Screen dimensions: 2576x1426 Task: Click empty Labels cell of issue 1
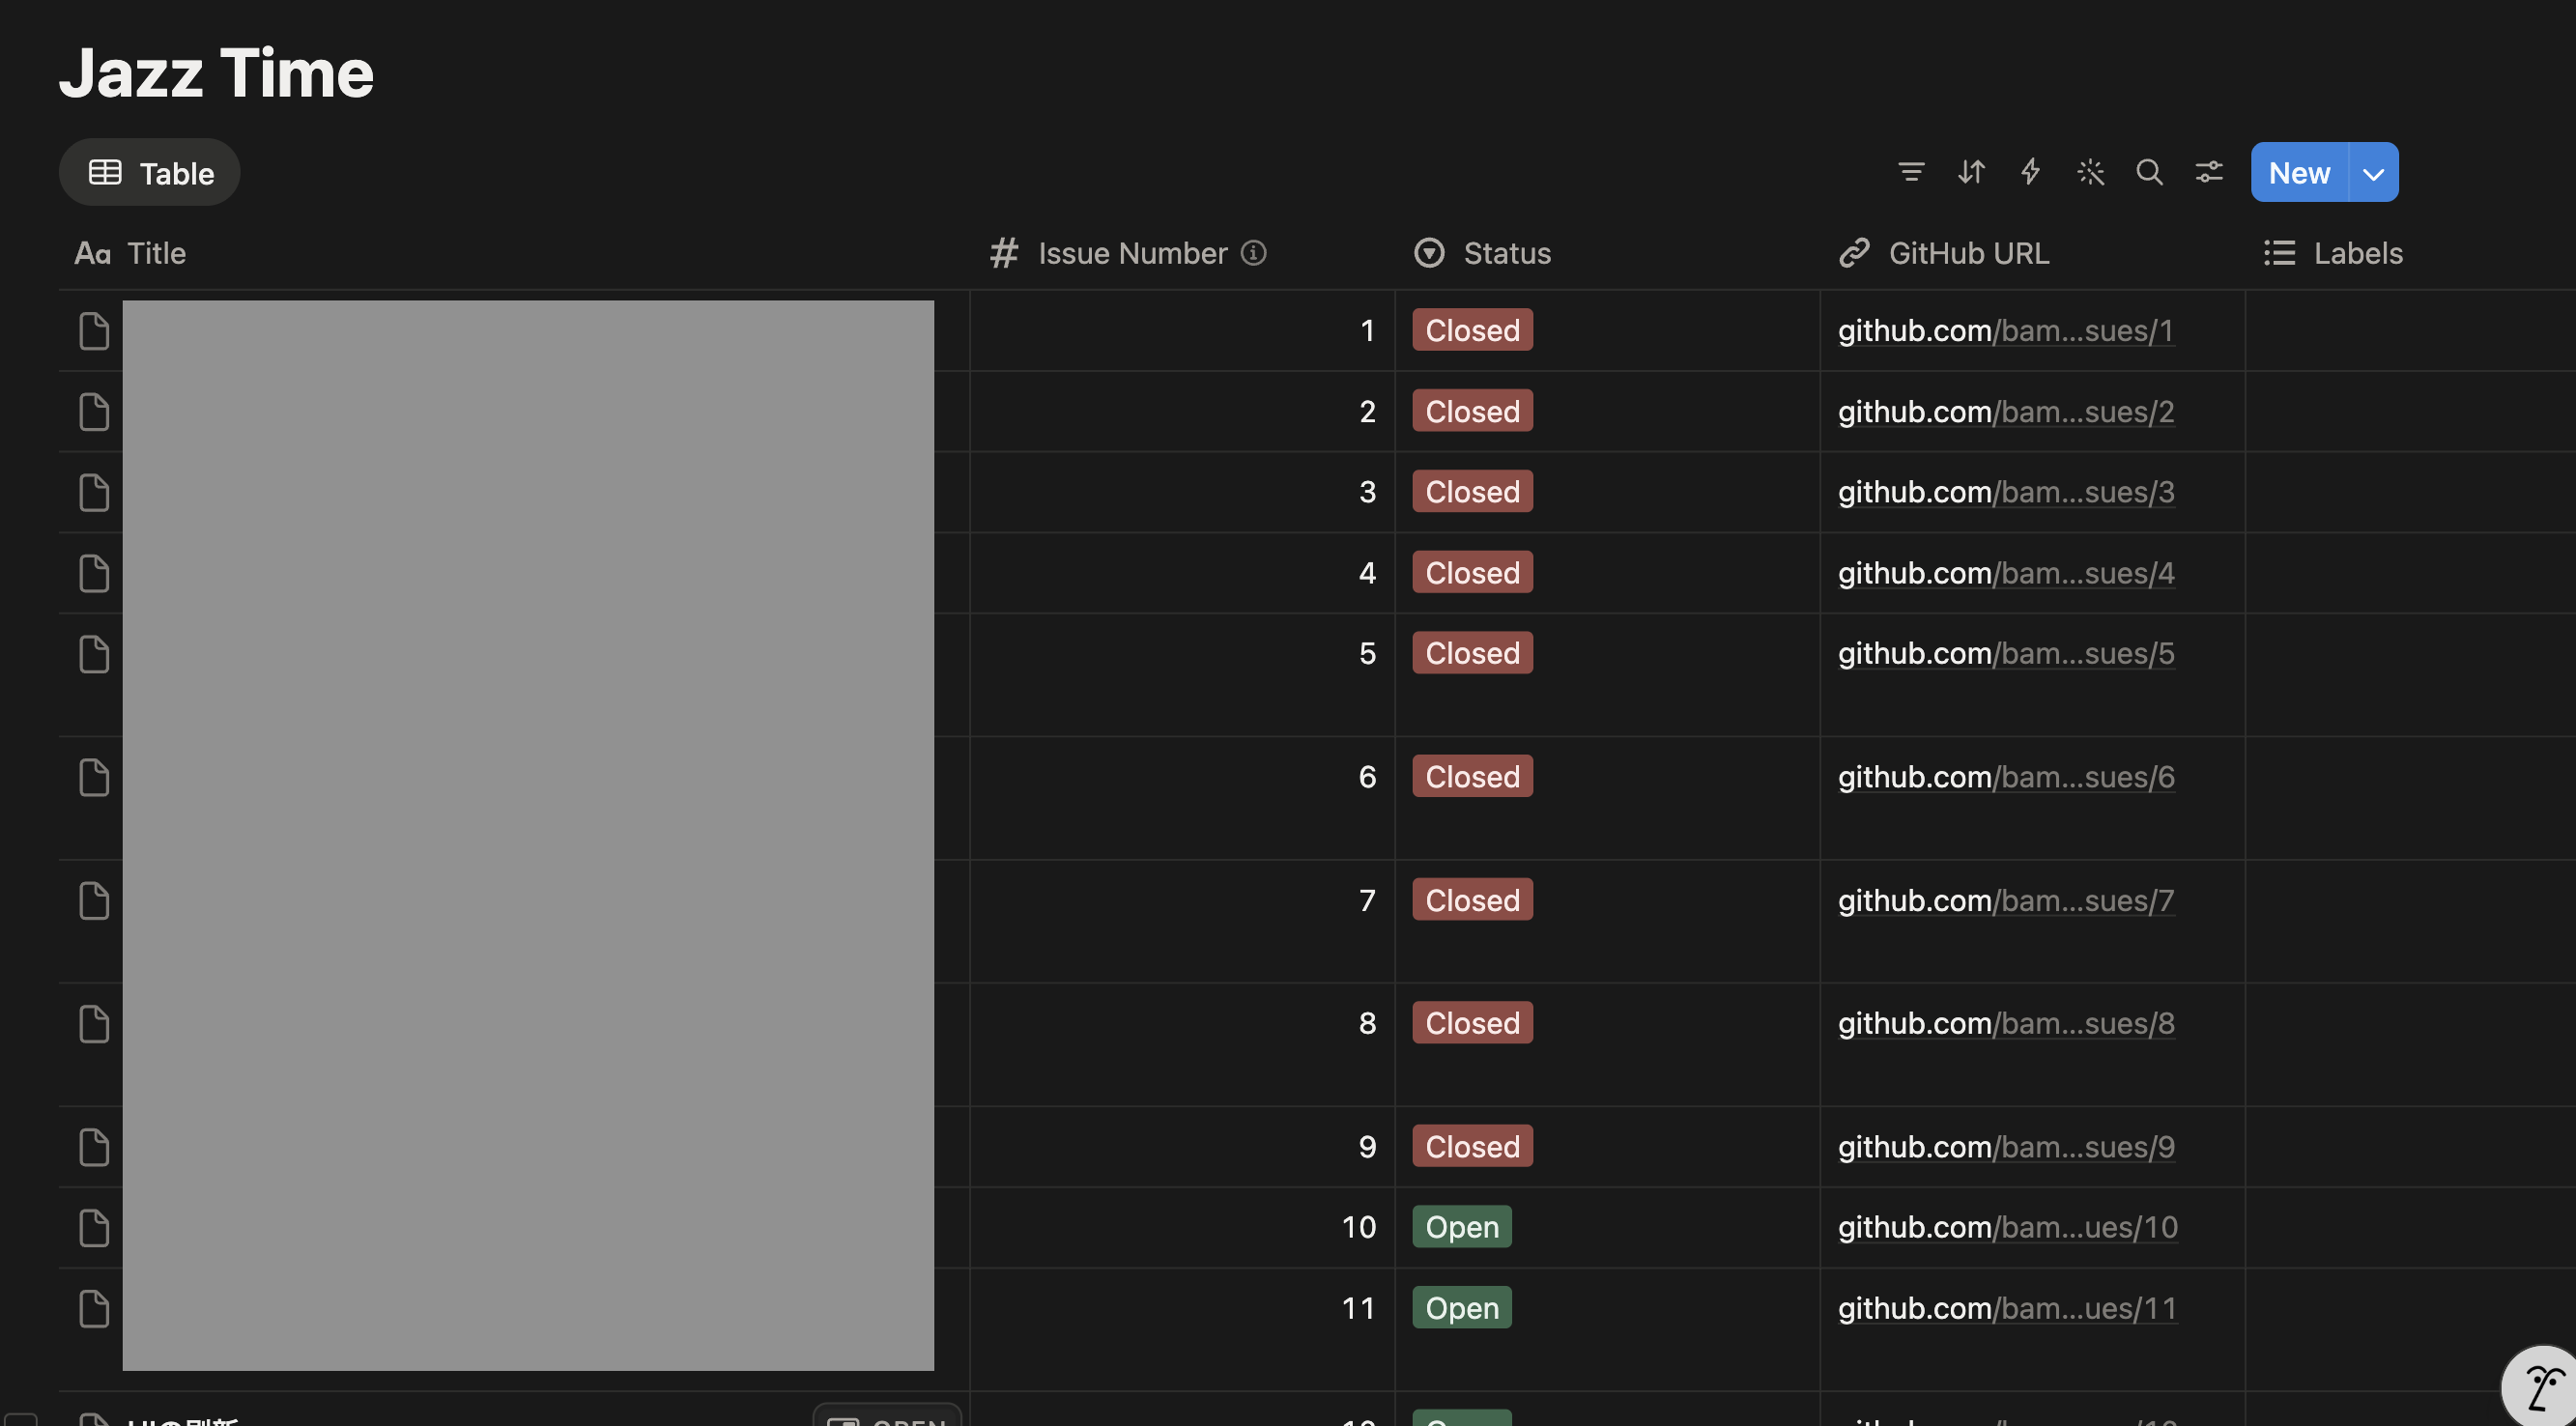click(2410, 331)
